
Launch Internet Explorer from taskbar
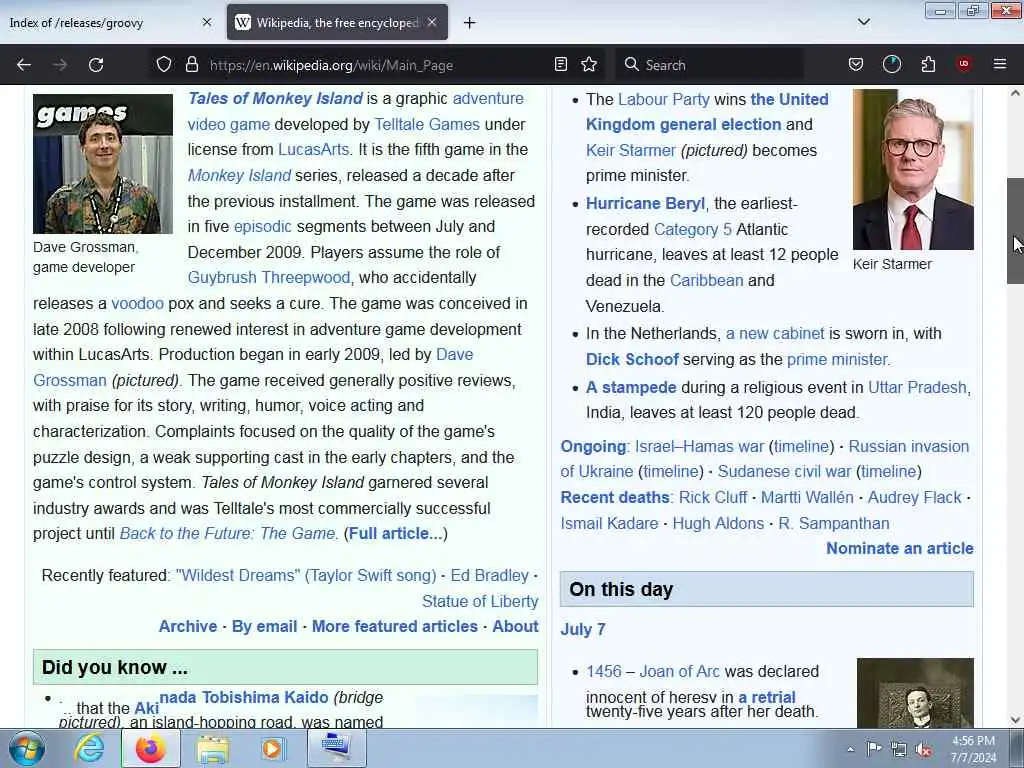tap(89, 748)
